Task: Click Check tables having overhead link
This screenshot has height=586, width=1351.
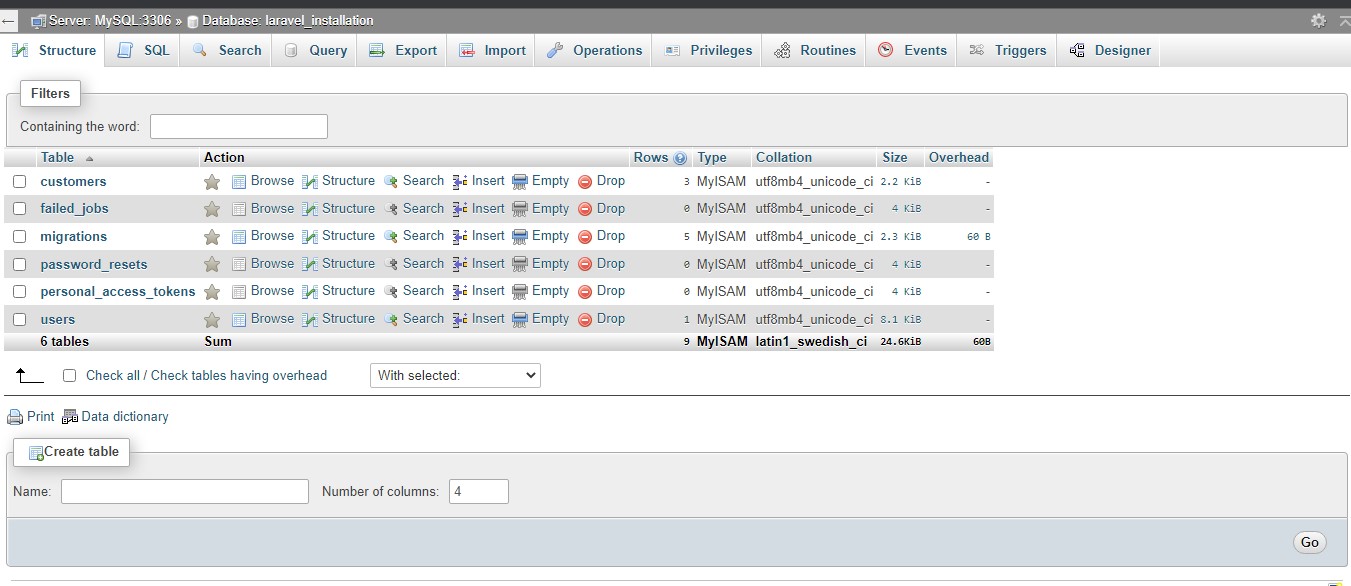Action: 239,376
